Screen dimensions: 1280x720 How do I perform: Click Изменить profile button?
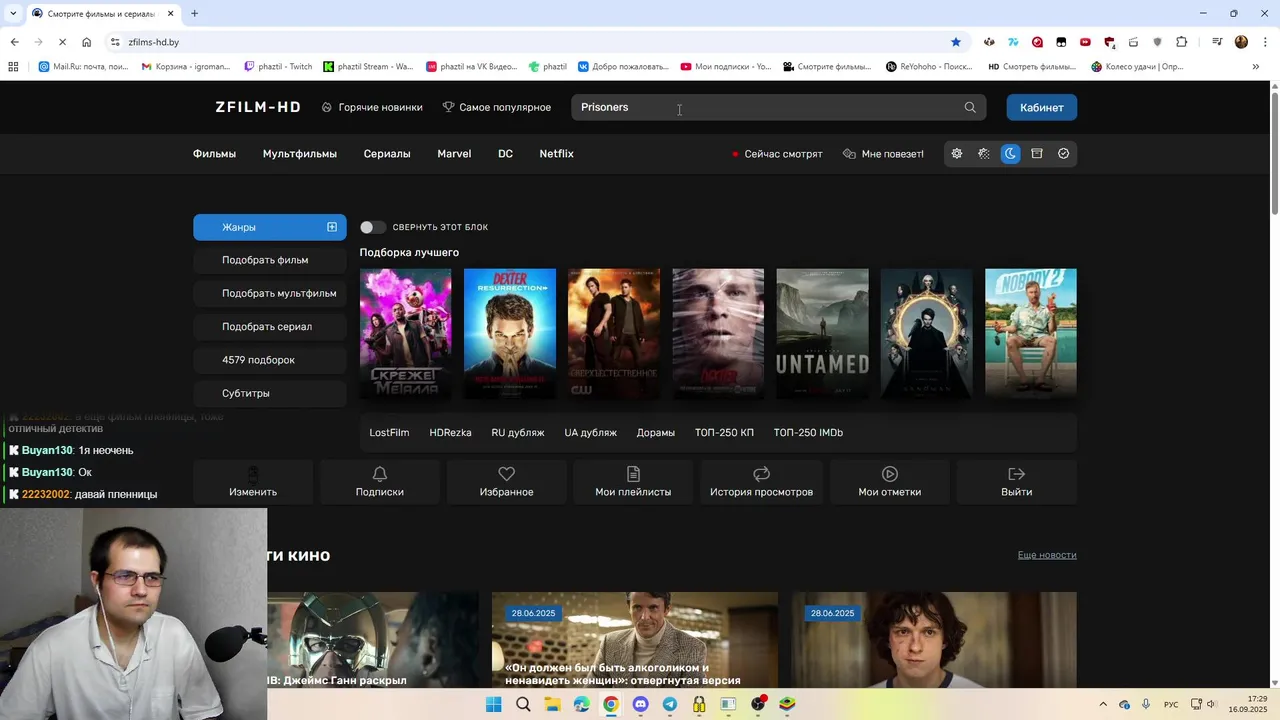pos(253,481)
